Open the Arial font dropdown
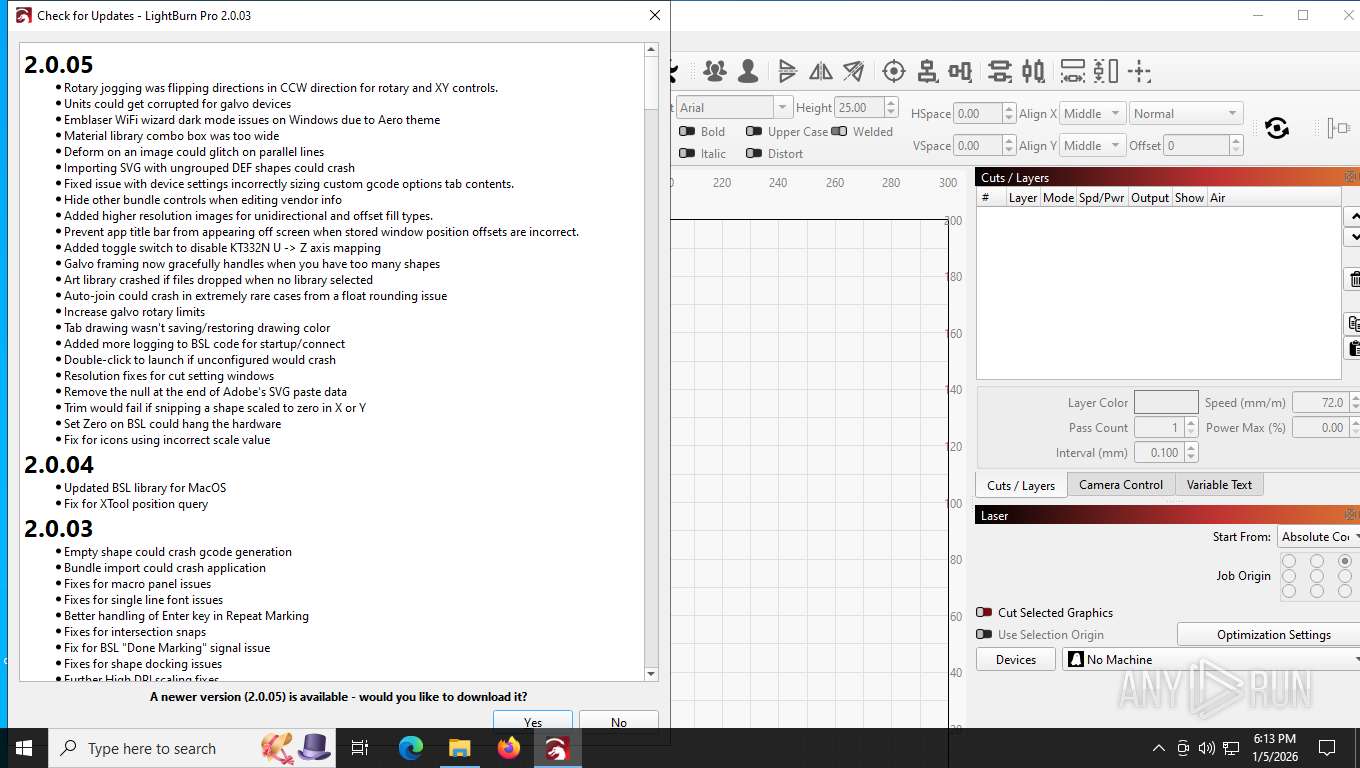The width and height of the screenshot is (1360, 768). (734, 107)
